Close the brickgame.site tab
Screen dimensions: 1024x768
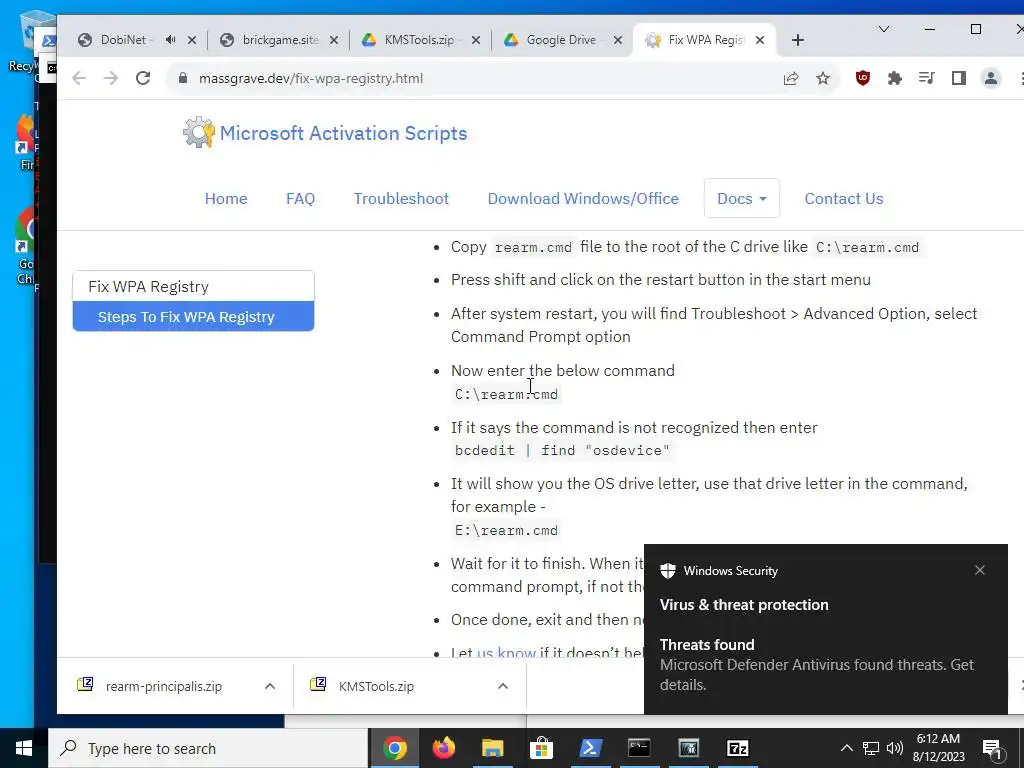point(334,40)
